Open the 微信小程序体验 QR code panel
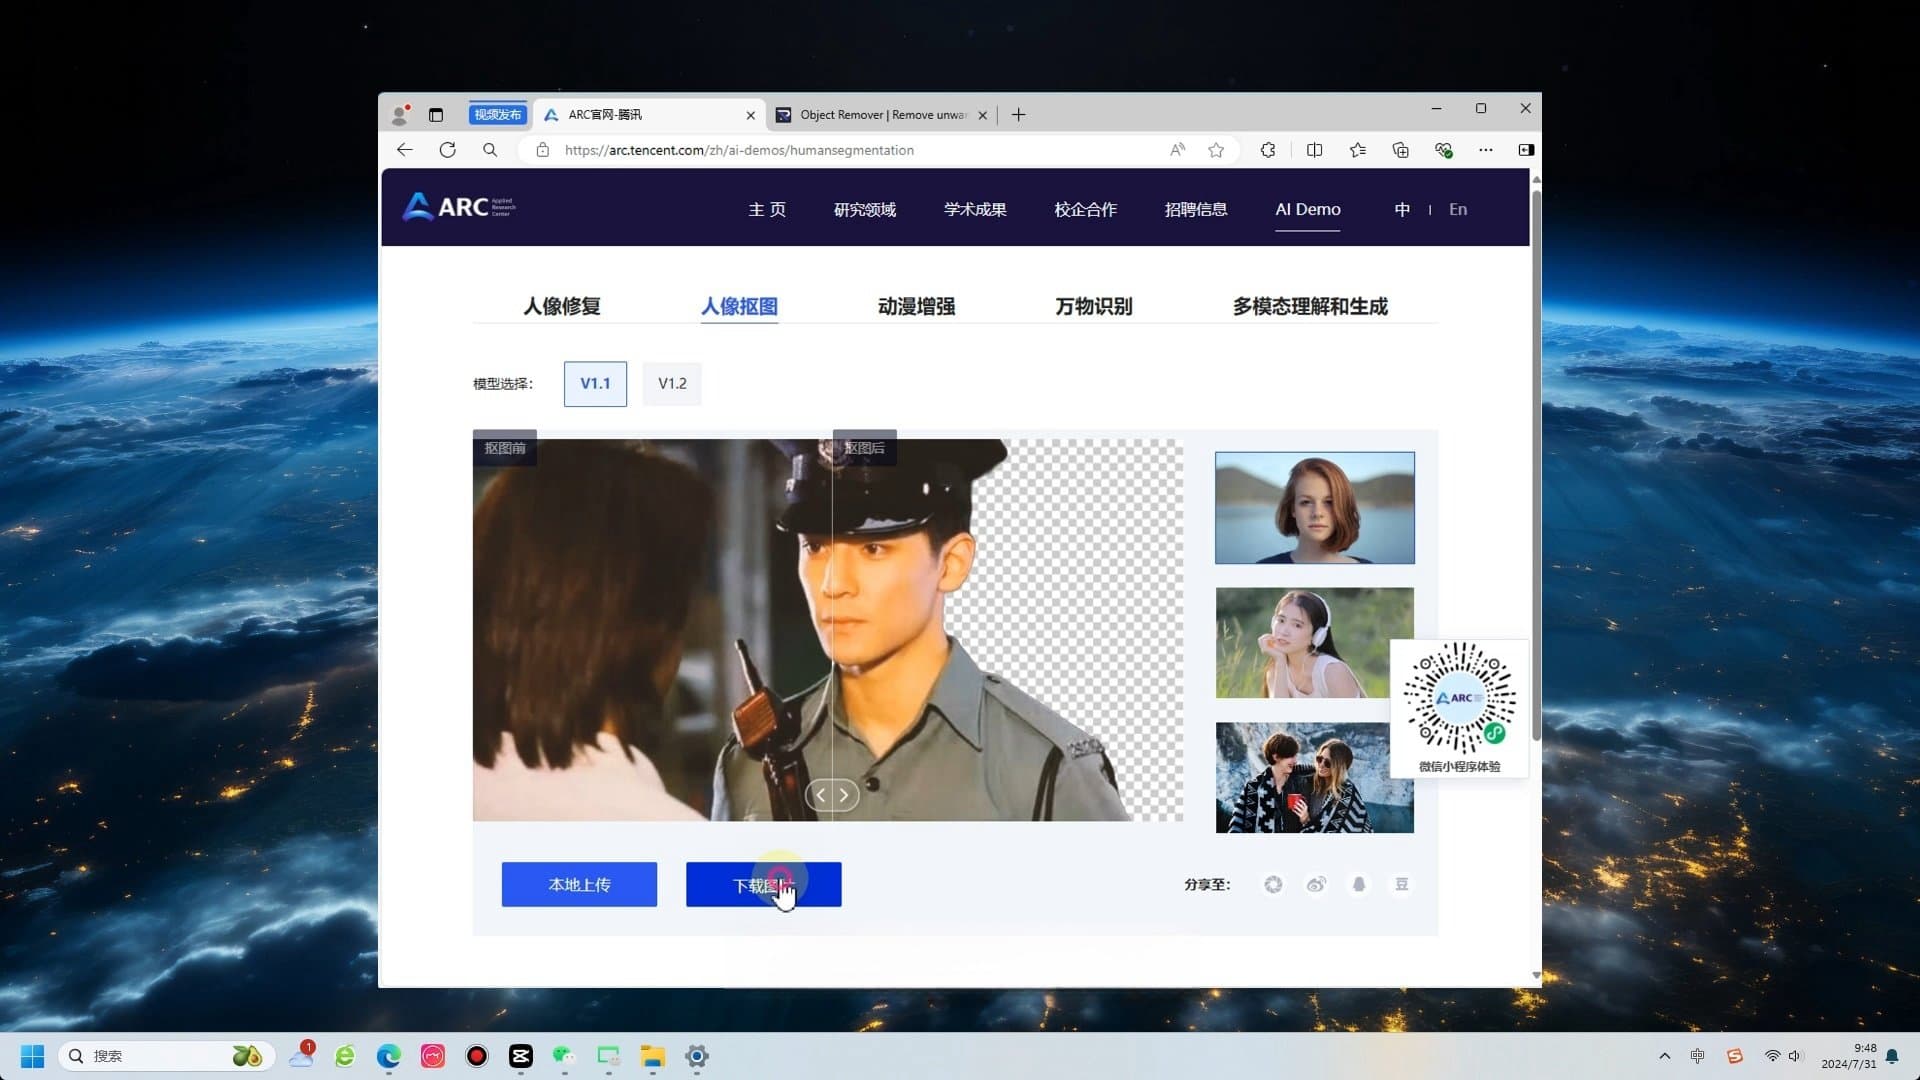 pos(1458,700)
